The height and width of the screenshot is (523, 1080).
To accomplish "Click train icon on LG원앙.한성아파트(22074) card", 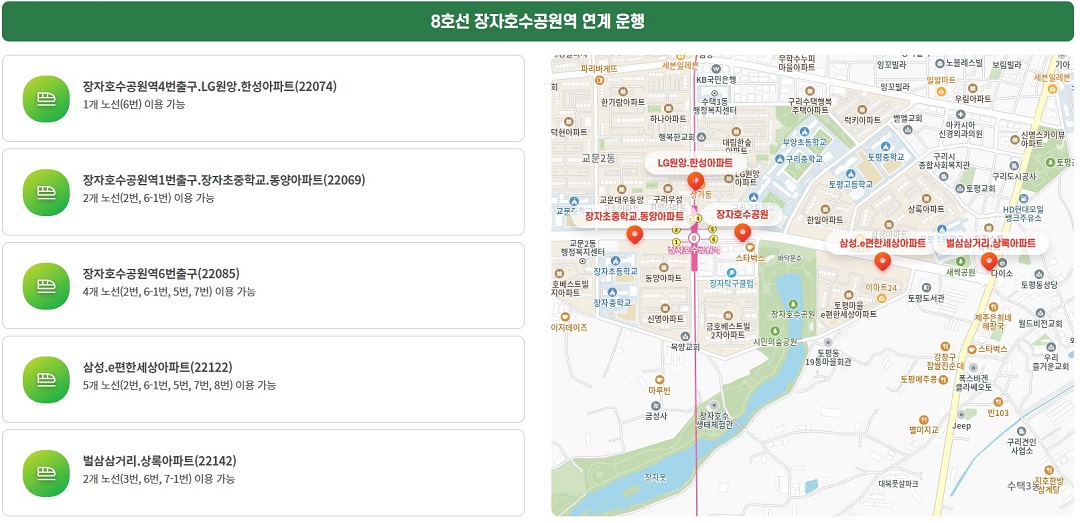I will click(x=46, y=99).
